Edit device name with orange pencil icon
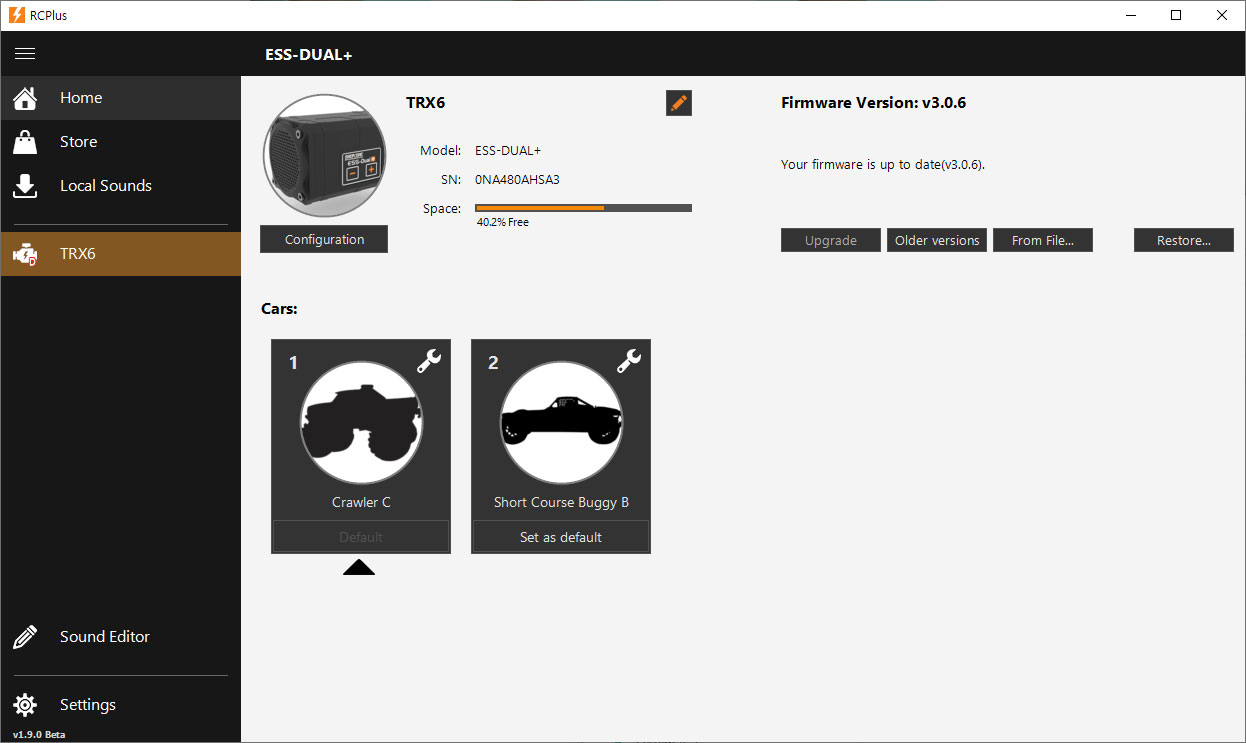 coord(679,103)
